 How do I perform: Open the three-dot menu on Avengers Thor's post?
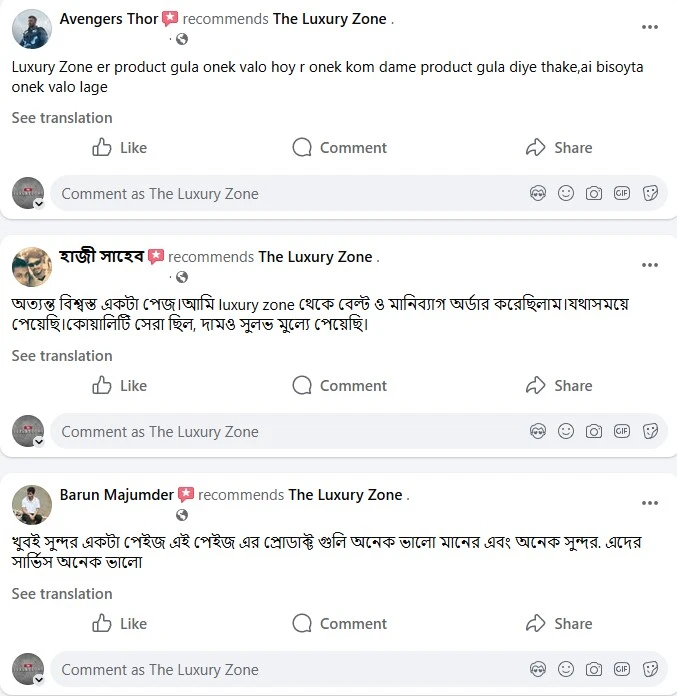tap(650, 27)
